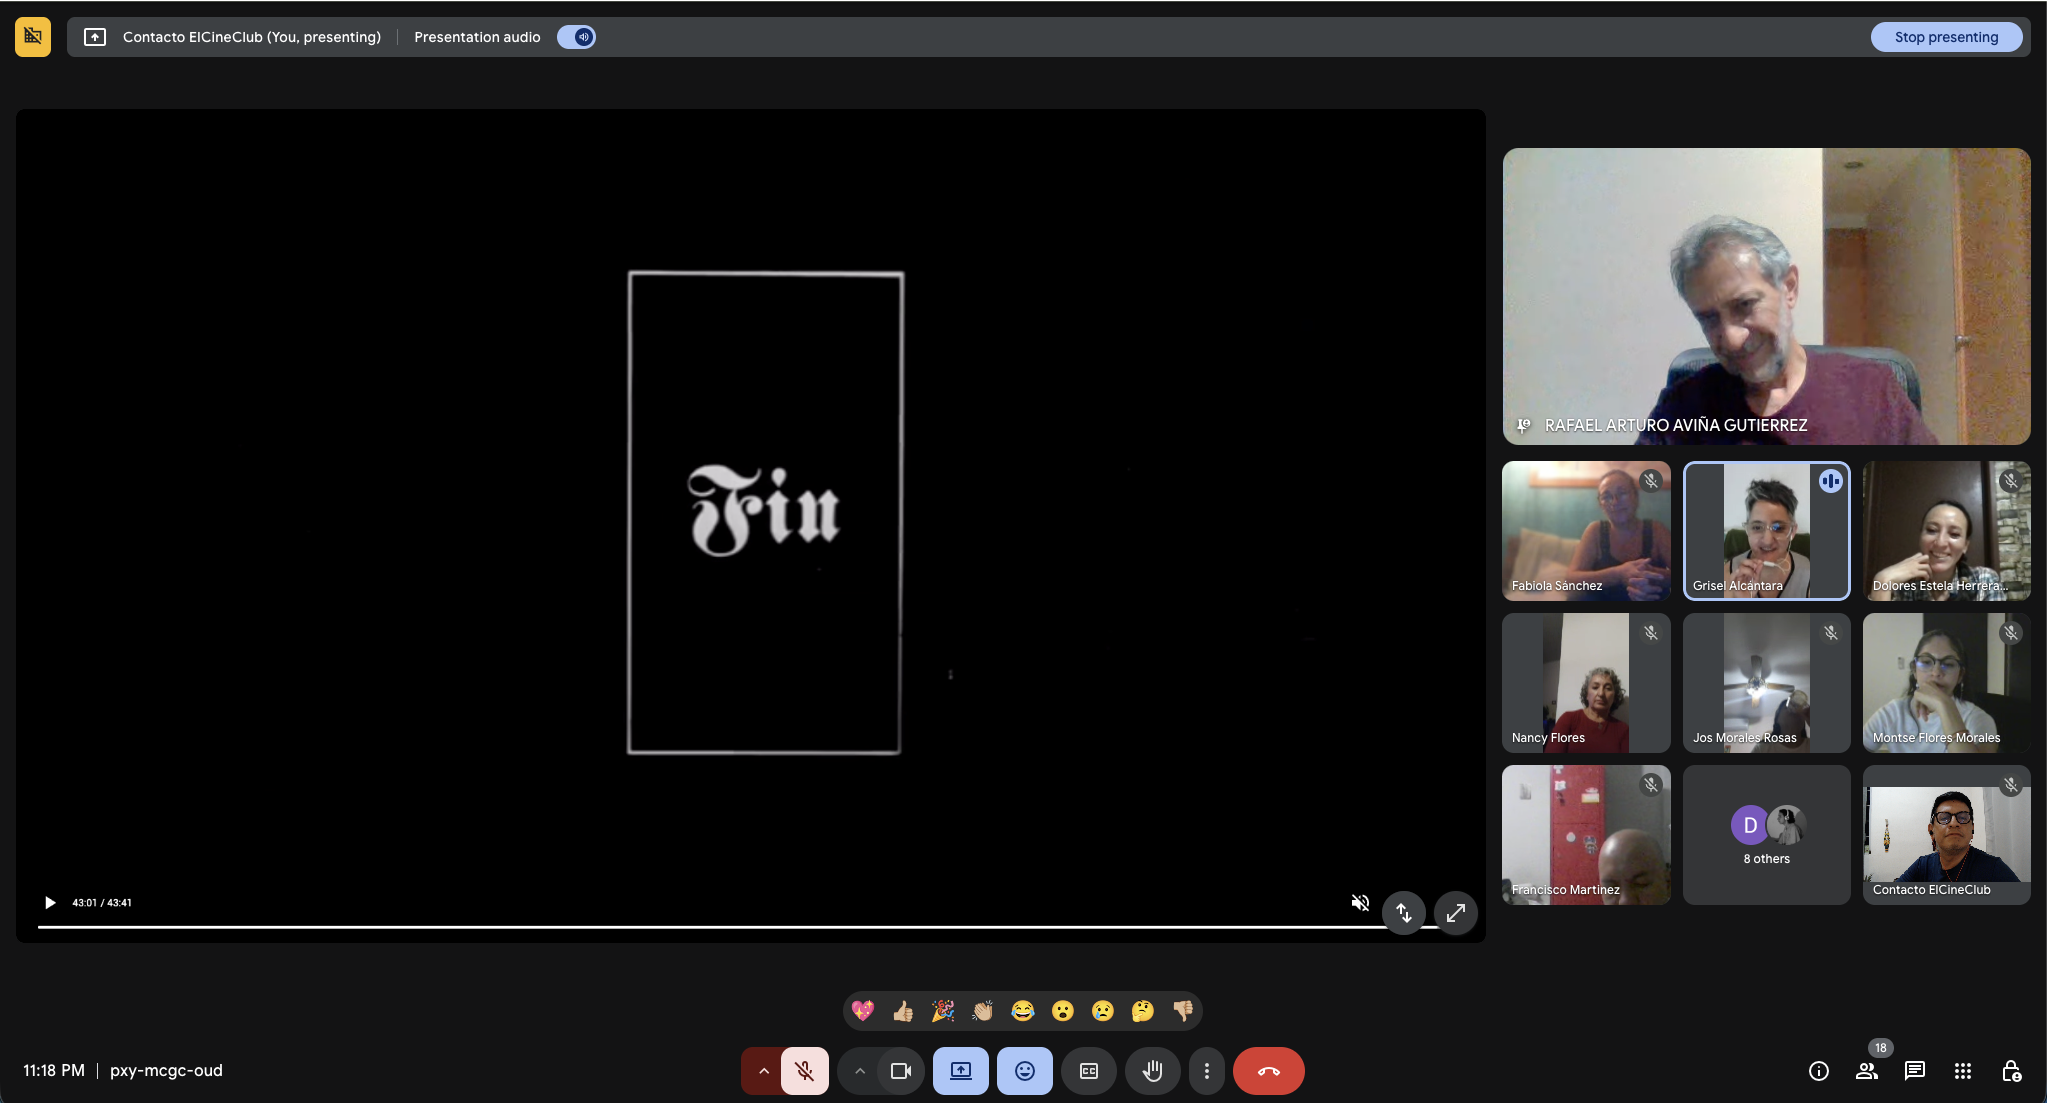The height and width of the screenshot is (1103, 2047).
Task: Turn on captions
Action: [x=1088, y=1070]
